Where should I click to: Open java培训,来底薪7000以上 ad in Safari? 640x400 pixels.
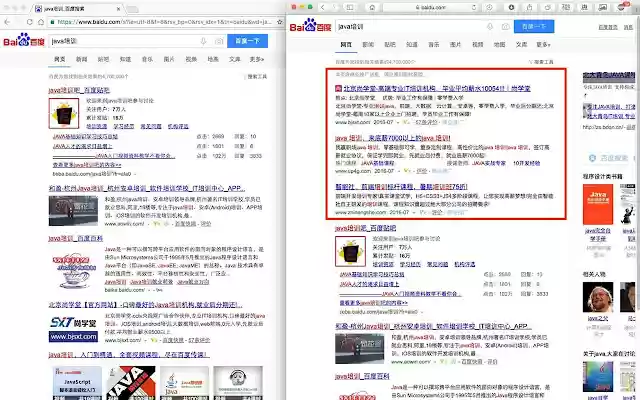(393, 138)
